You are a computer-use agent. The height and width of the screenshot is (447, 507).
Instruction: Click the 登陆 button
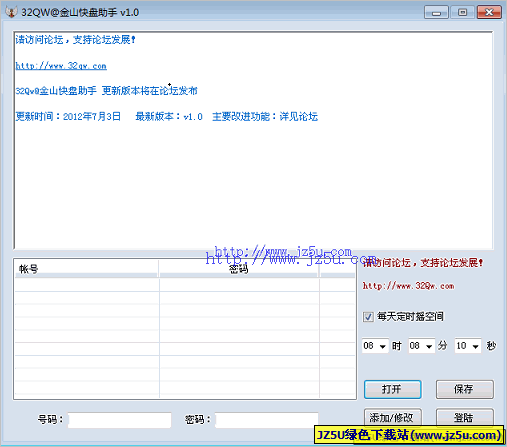pos(465,417)
